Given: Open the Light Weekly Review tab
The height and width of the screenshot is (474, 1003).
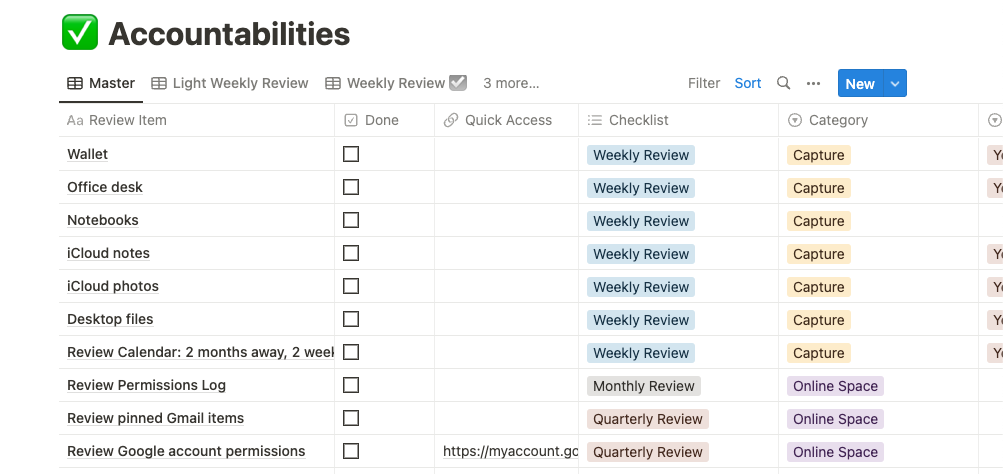Looking at the screenshot, I should [240, 83].
